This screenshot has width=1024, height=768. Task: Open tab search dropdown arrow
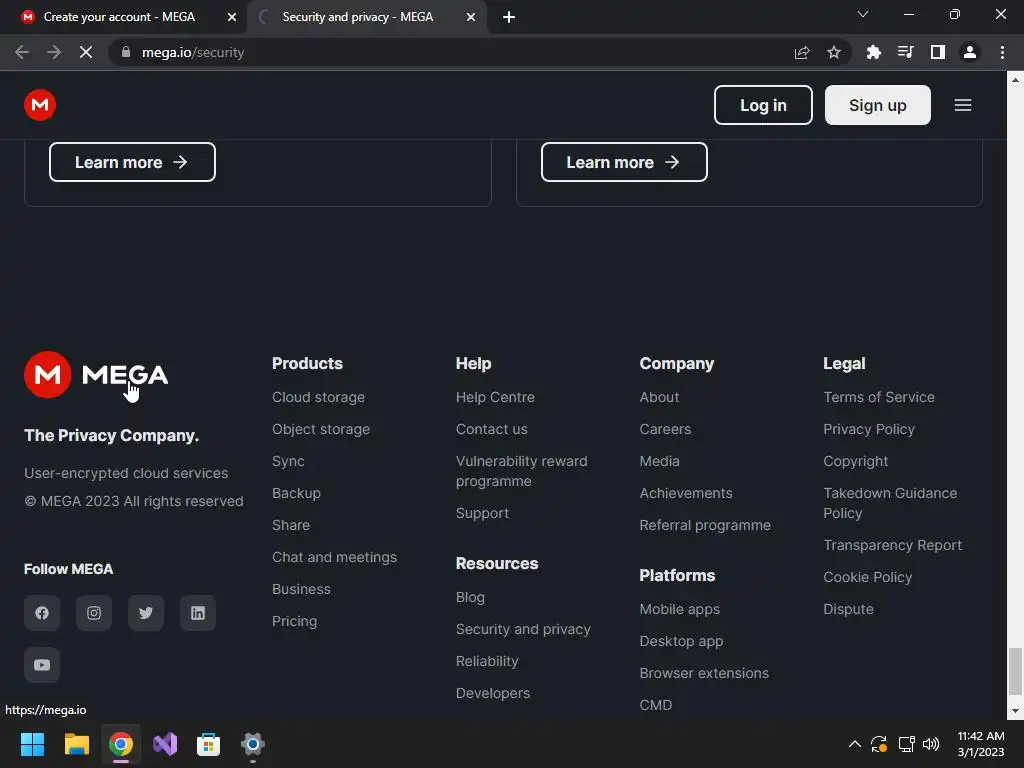(x=863, y=14)
